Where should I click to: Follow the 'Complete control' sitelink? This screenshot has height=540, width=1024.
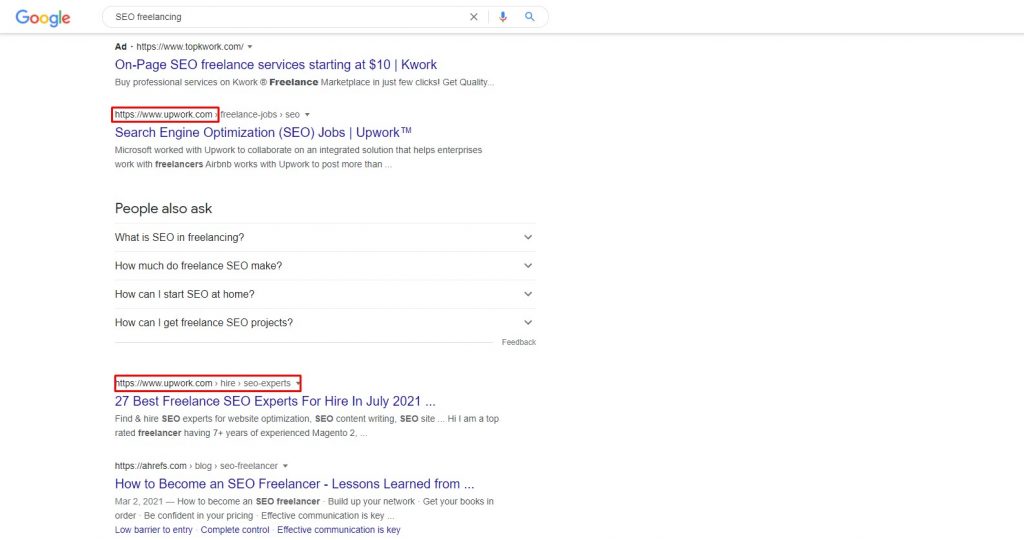[x=234, y=530]
